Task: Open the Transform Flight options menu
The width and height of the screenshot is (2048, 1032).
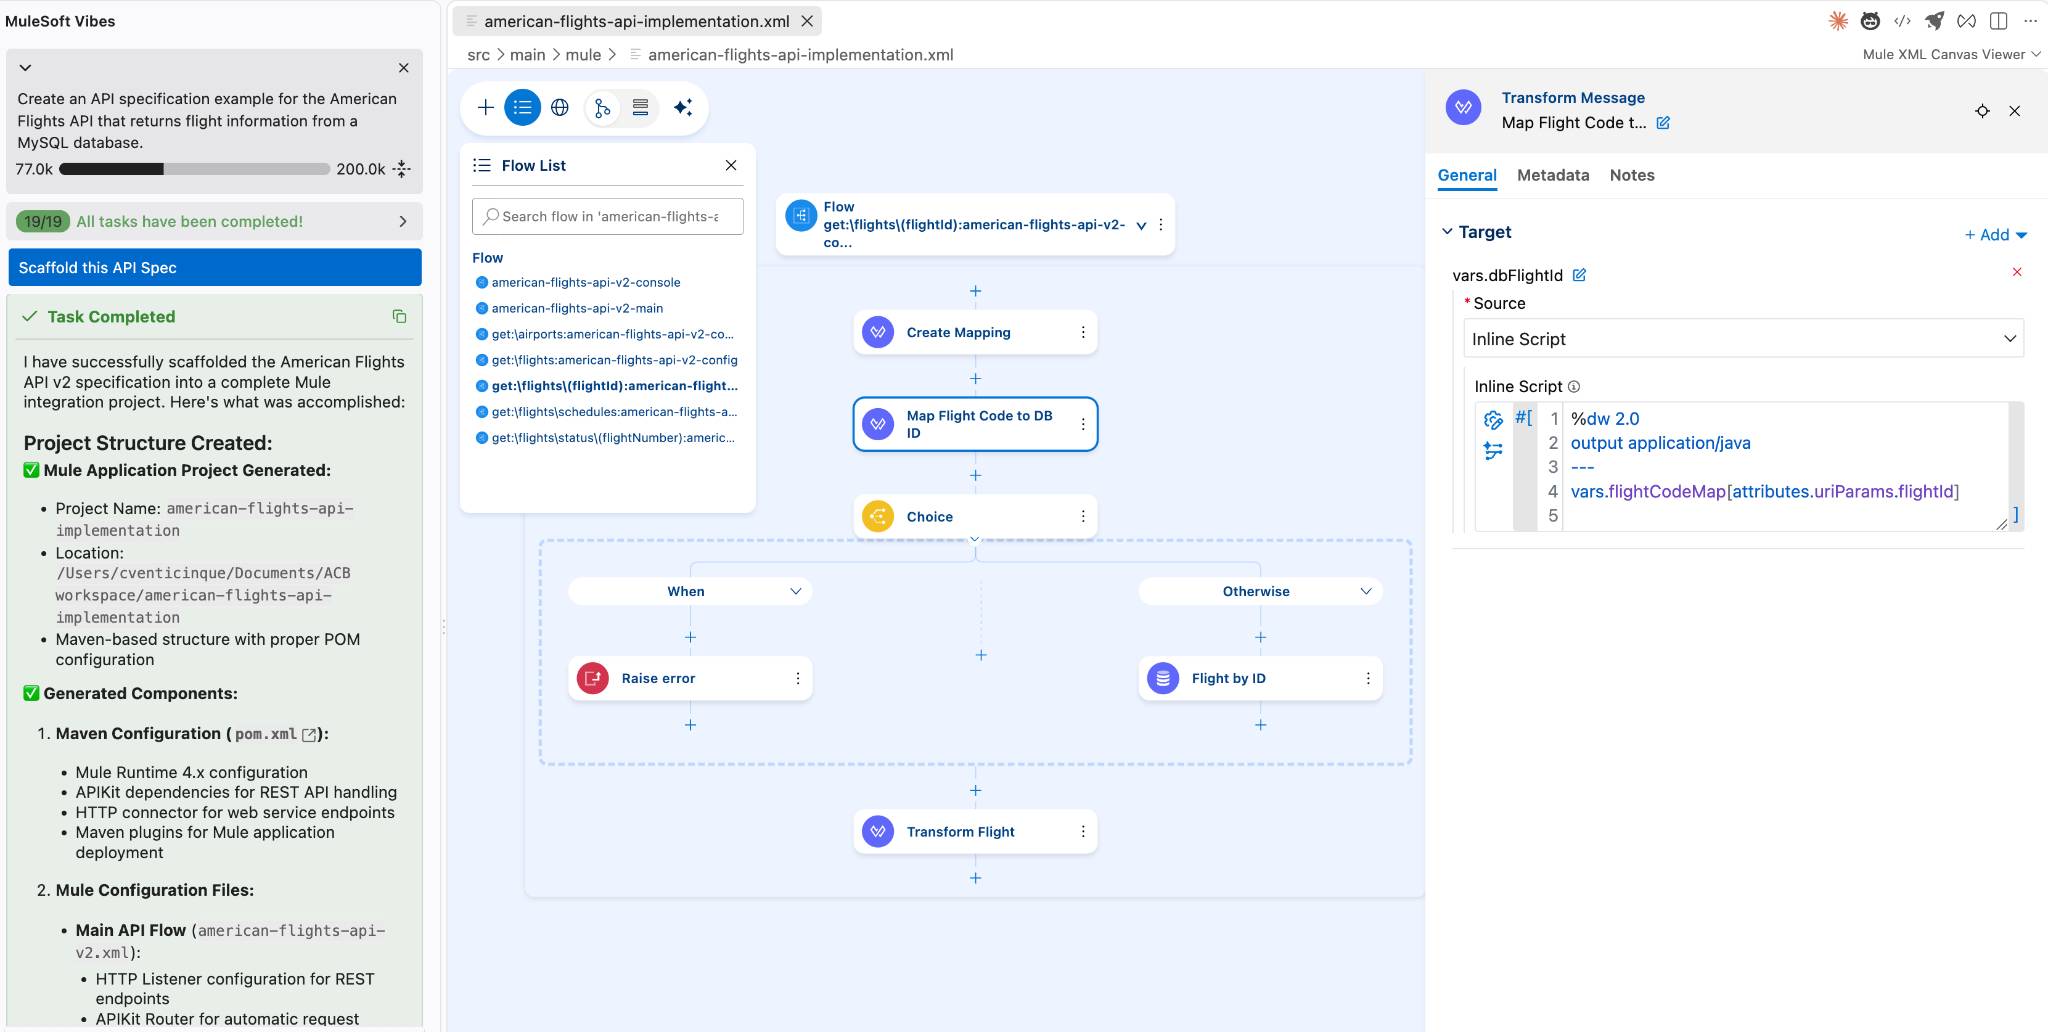Action: 1083,832
